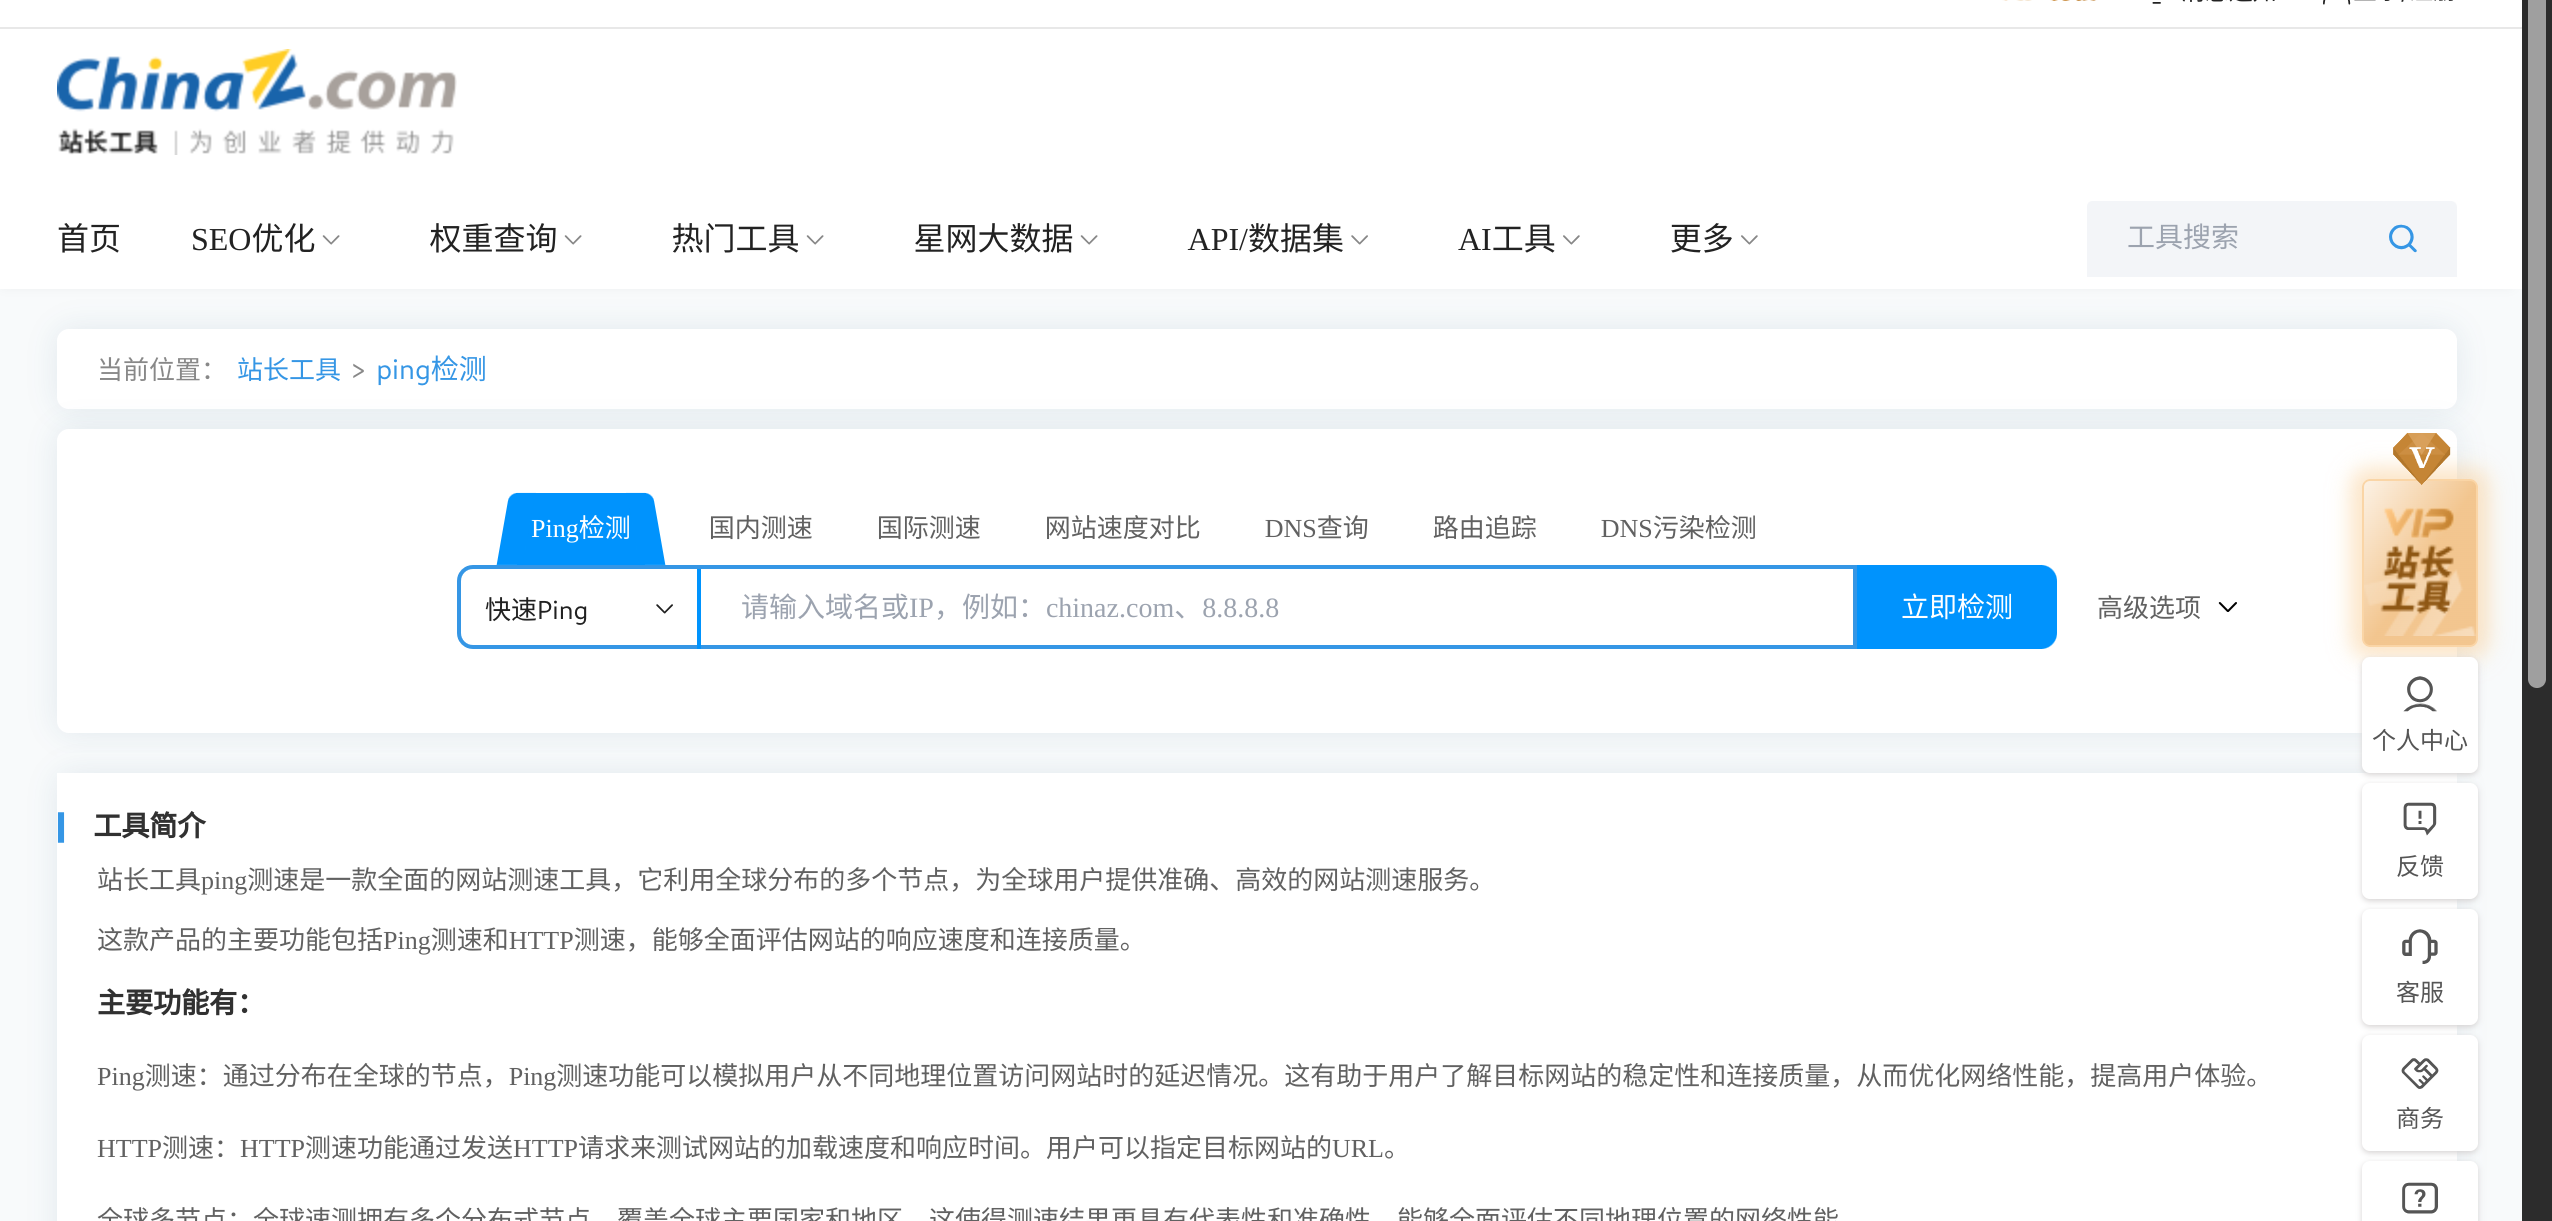Click the domain or IP input field
Viewport: 2552px width, 1221px height.
coord(1275,608)
